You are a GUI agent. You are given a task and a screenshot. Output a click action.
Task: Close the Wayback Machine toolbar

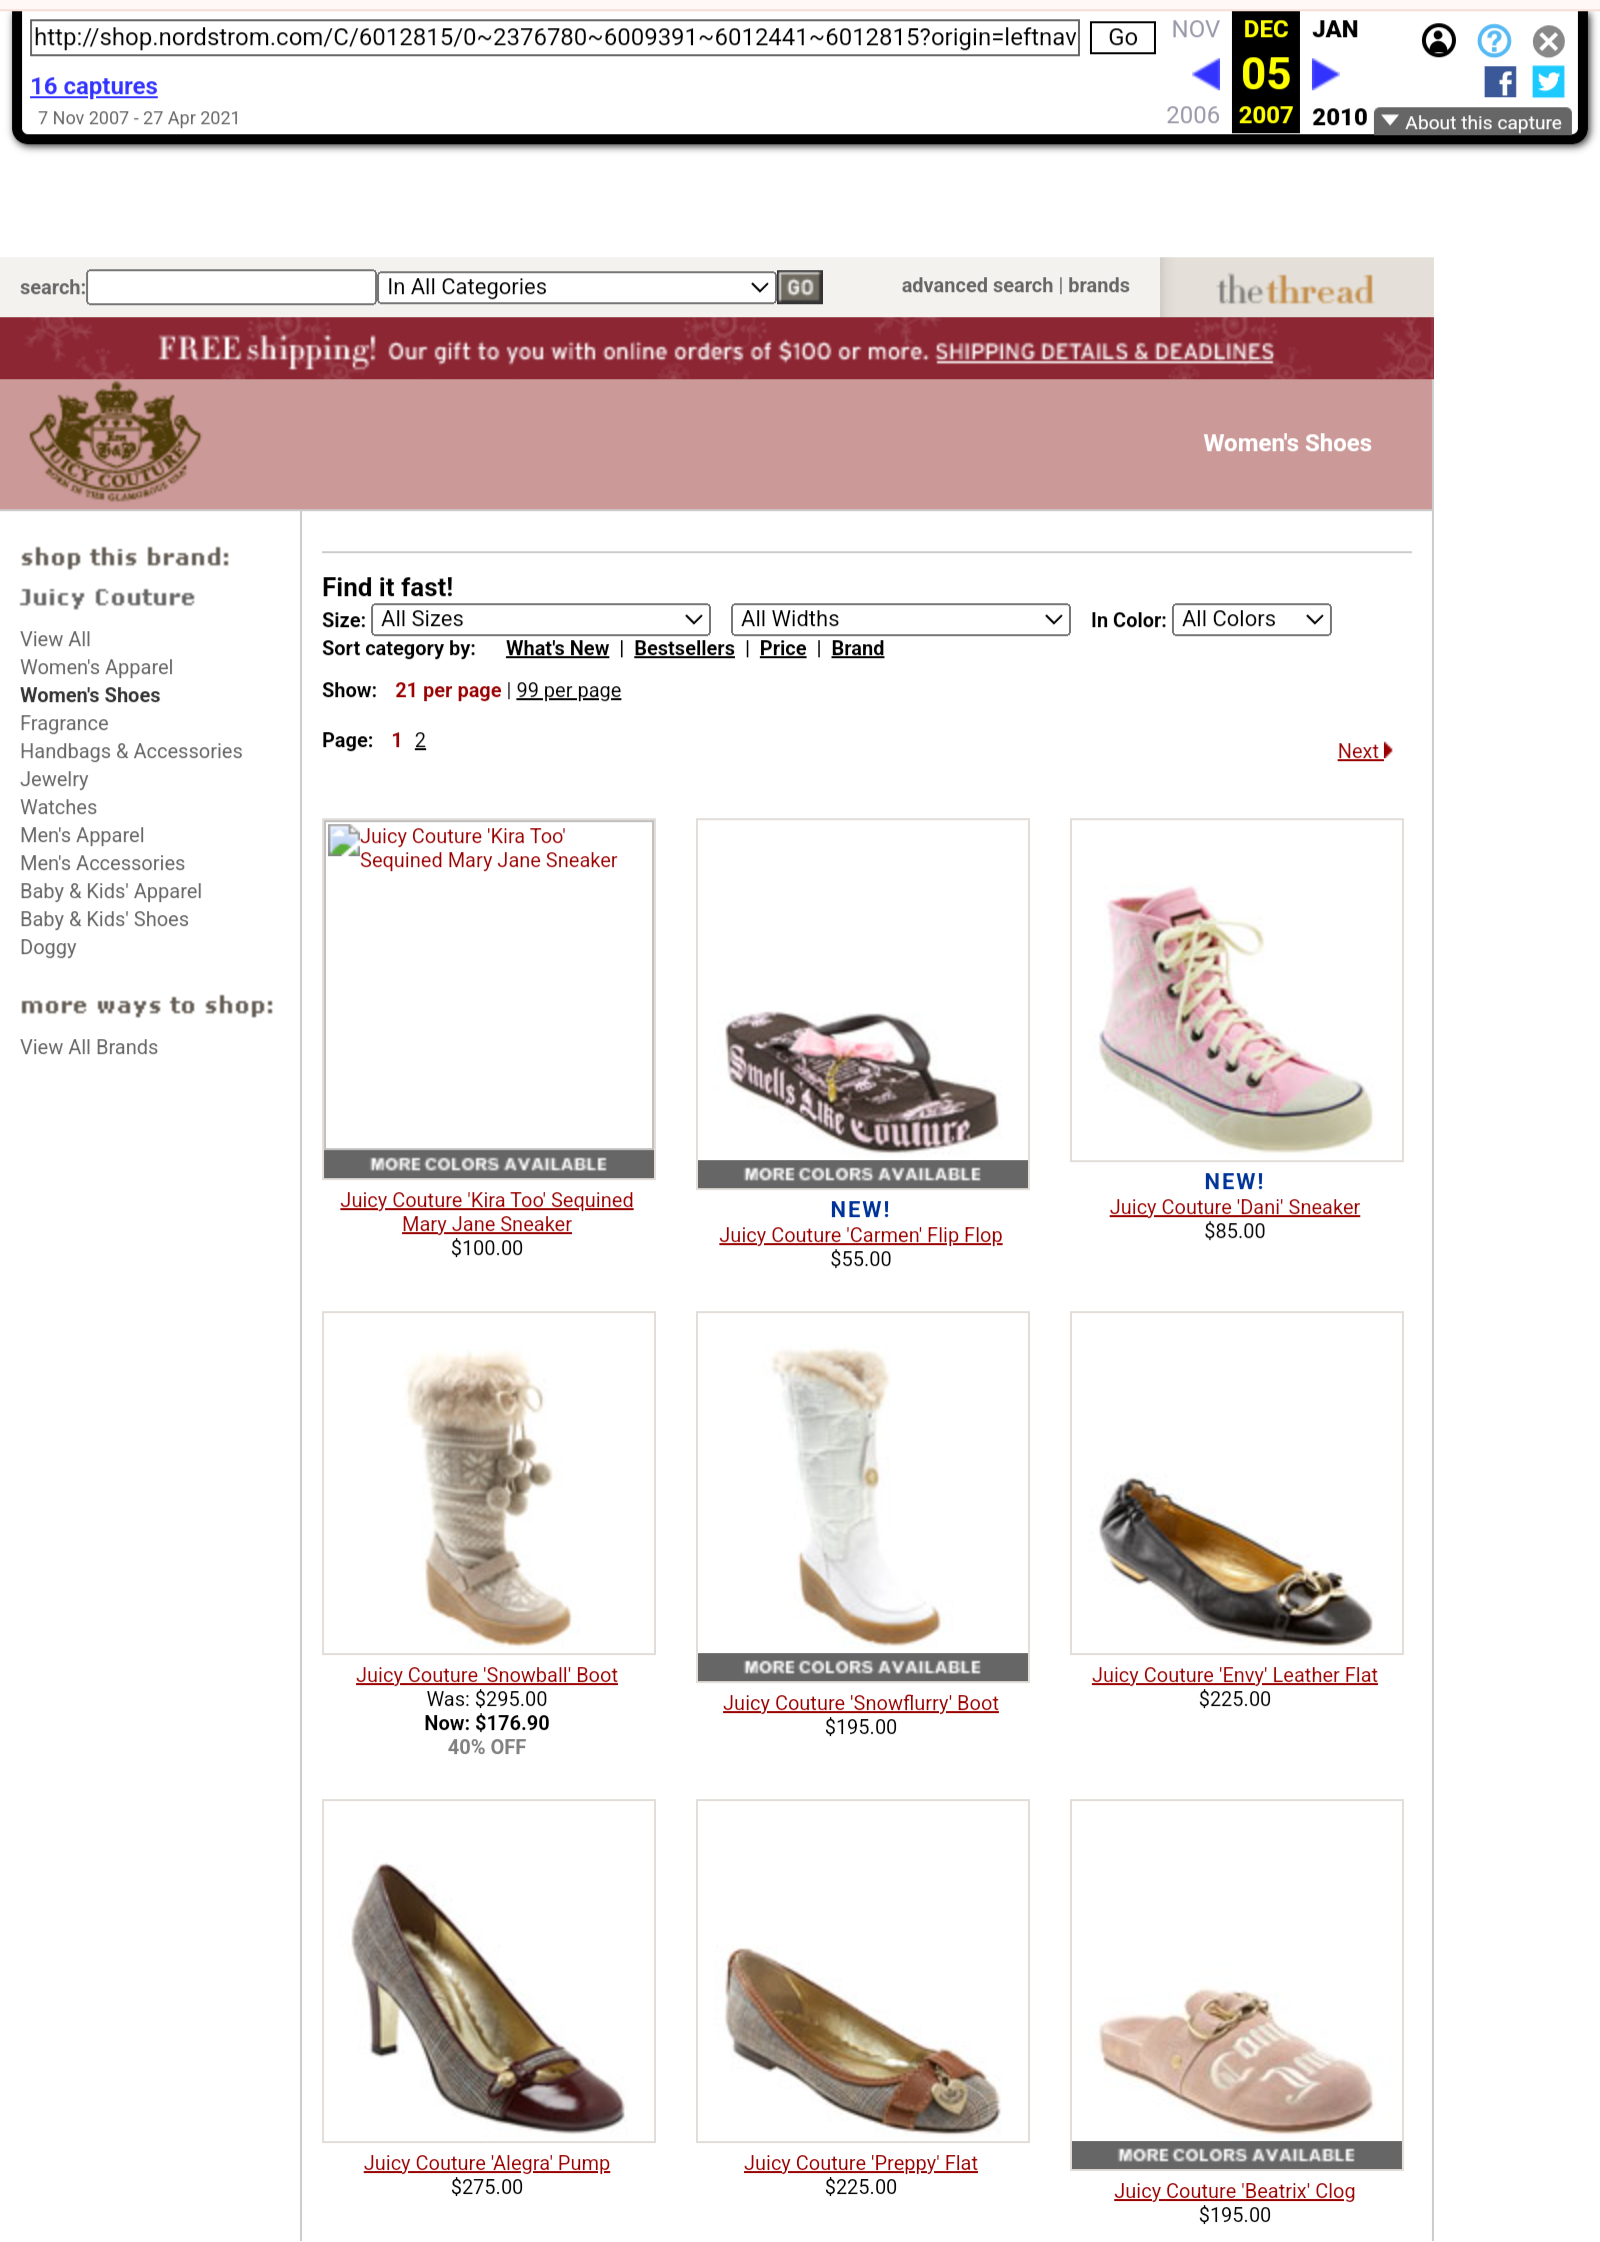[1549, 41]
